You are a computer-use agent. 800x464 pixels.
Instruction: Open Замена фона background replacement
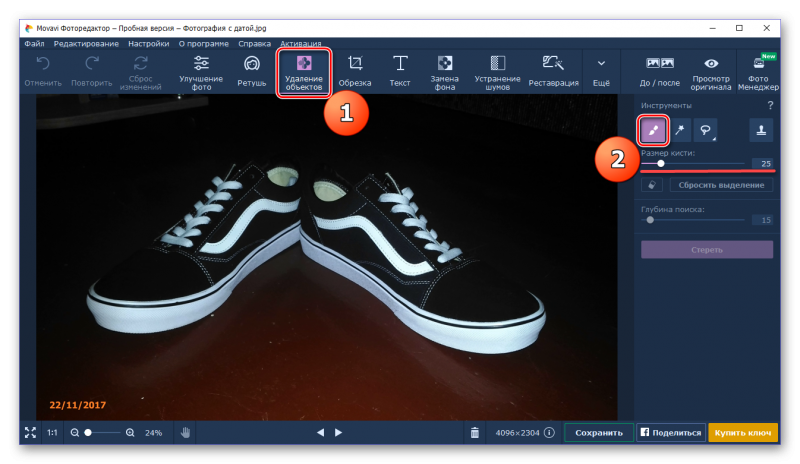447,71
